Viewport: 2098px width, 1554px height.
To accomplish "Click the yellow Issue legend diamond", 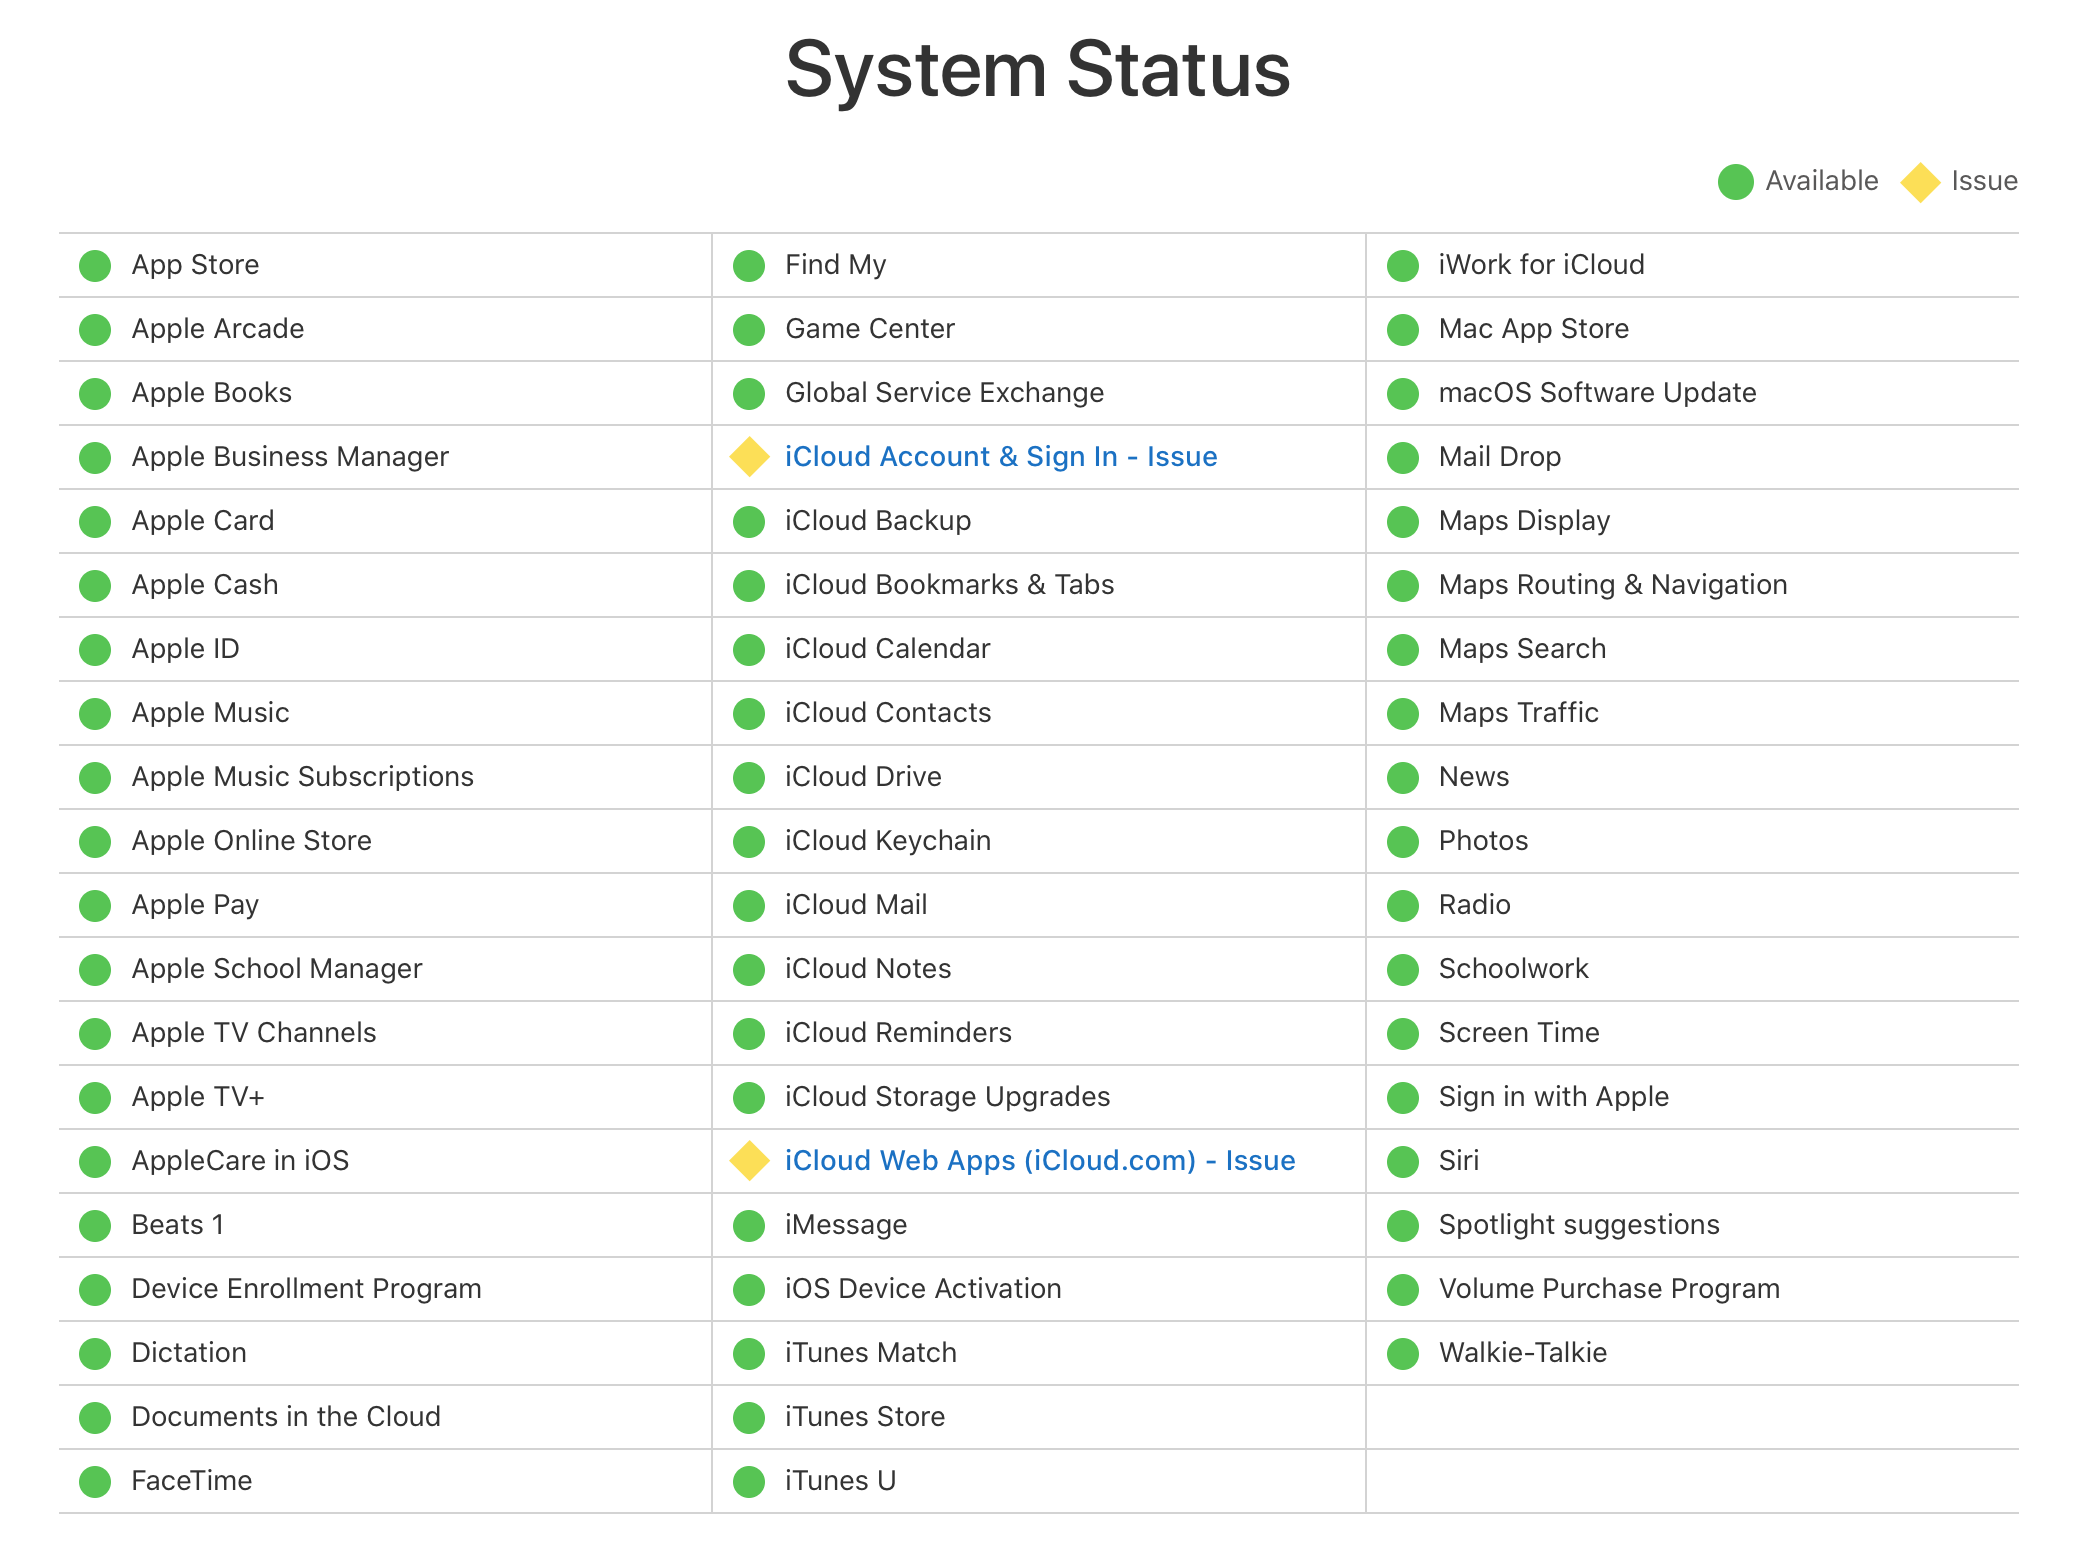I will click(x=1920, y=182).
